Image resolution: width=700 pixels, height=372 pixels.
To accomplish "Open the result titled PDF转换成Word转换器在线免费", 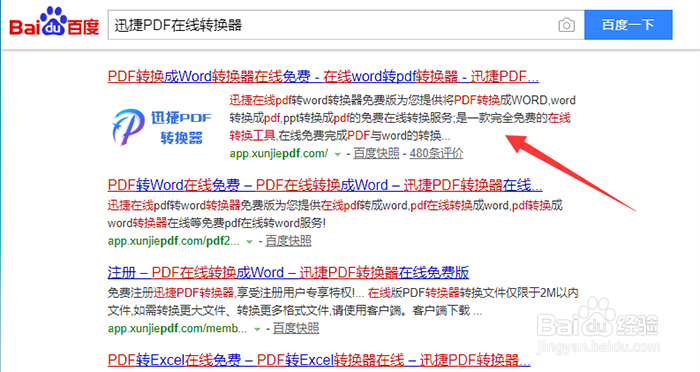I will 323,76.
